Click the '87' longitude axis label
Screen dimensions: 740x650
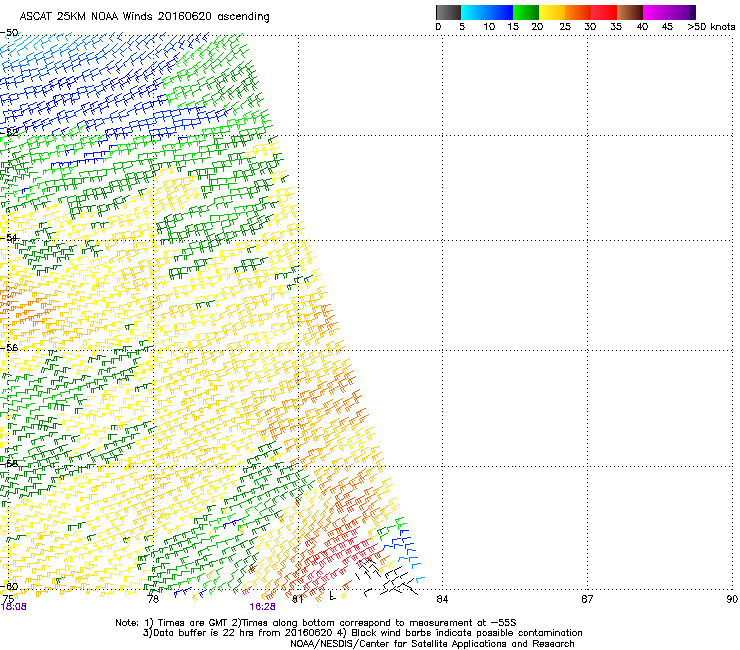587,599
